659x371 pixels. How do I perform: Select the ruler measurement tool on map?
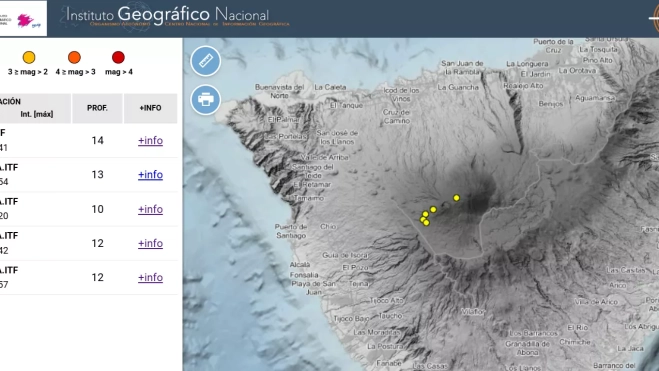point(206,61)
